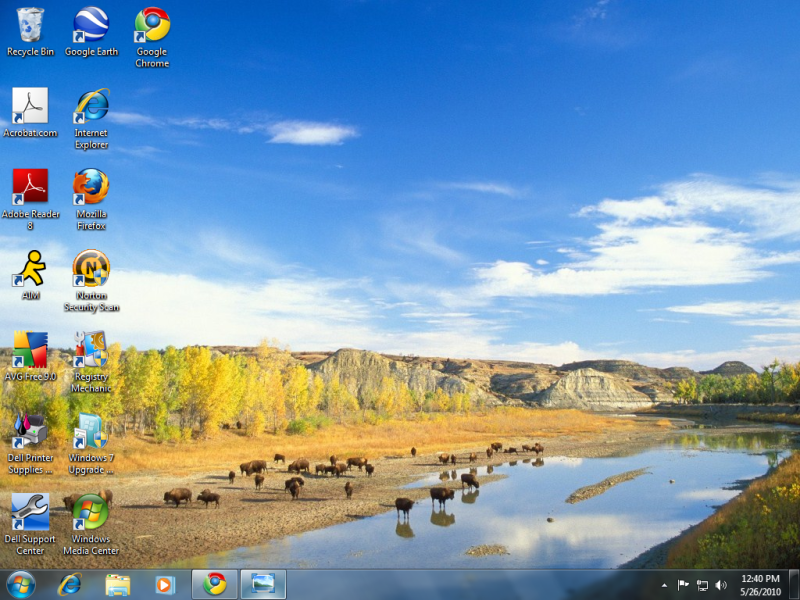Select the Adobe Reader 8 icon

tap(30, 187)
